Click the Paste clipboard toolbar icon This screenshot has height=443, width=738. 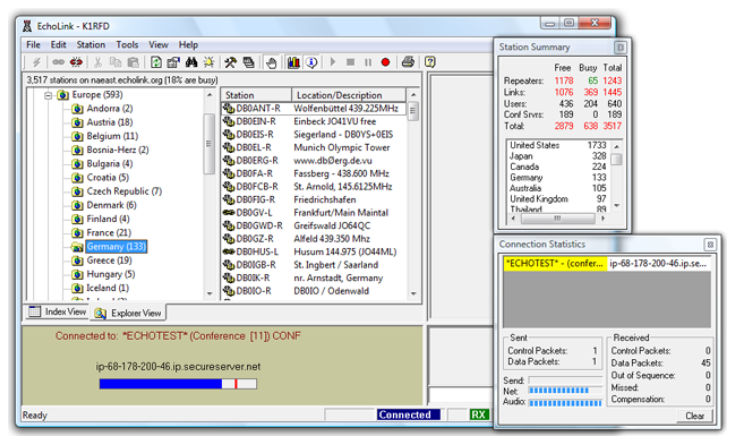click(133, 62)
